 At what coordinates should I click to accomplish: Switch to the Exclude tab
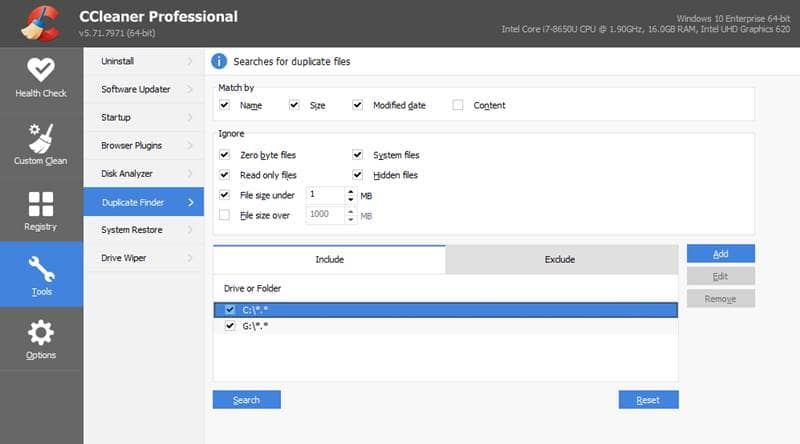pyautogui.click(x=560, y=259)
